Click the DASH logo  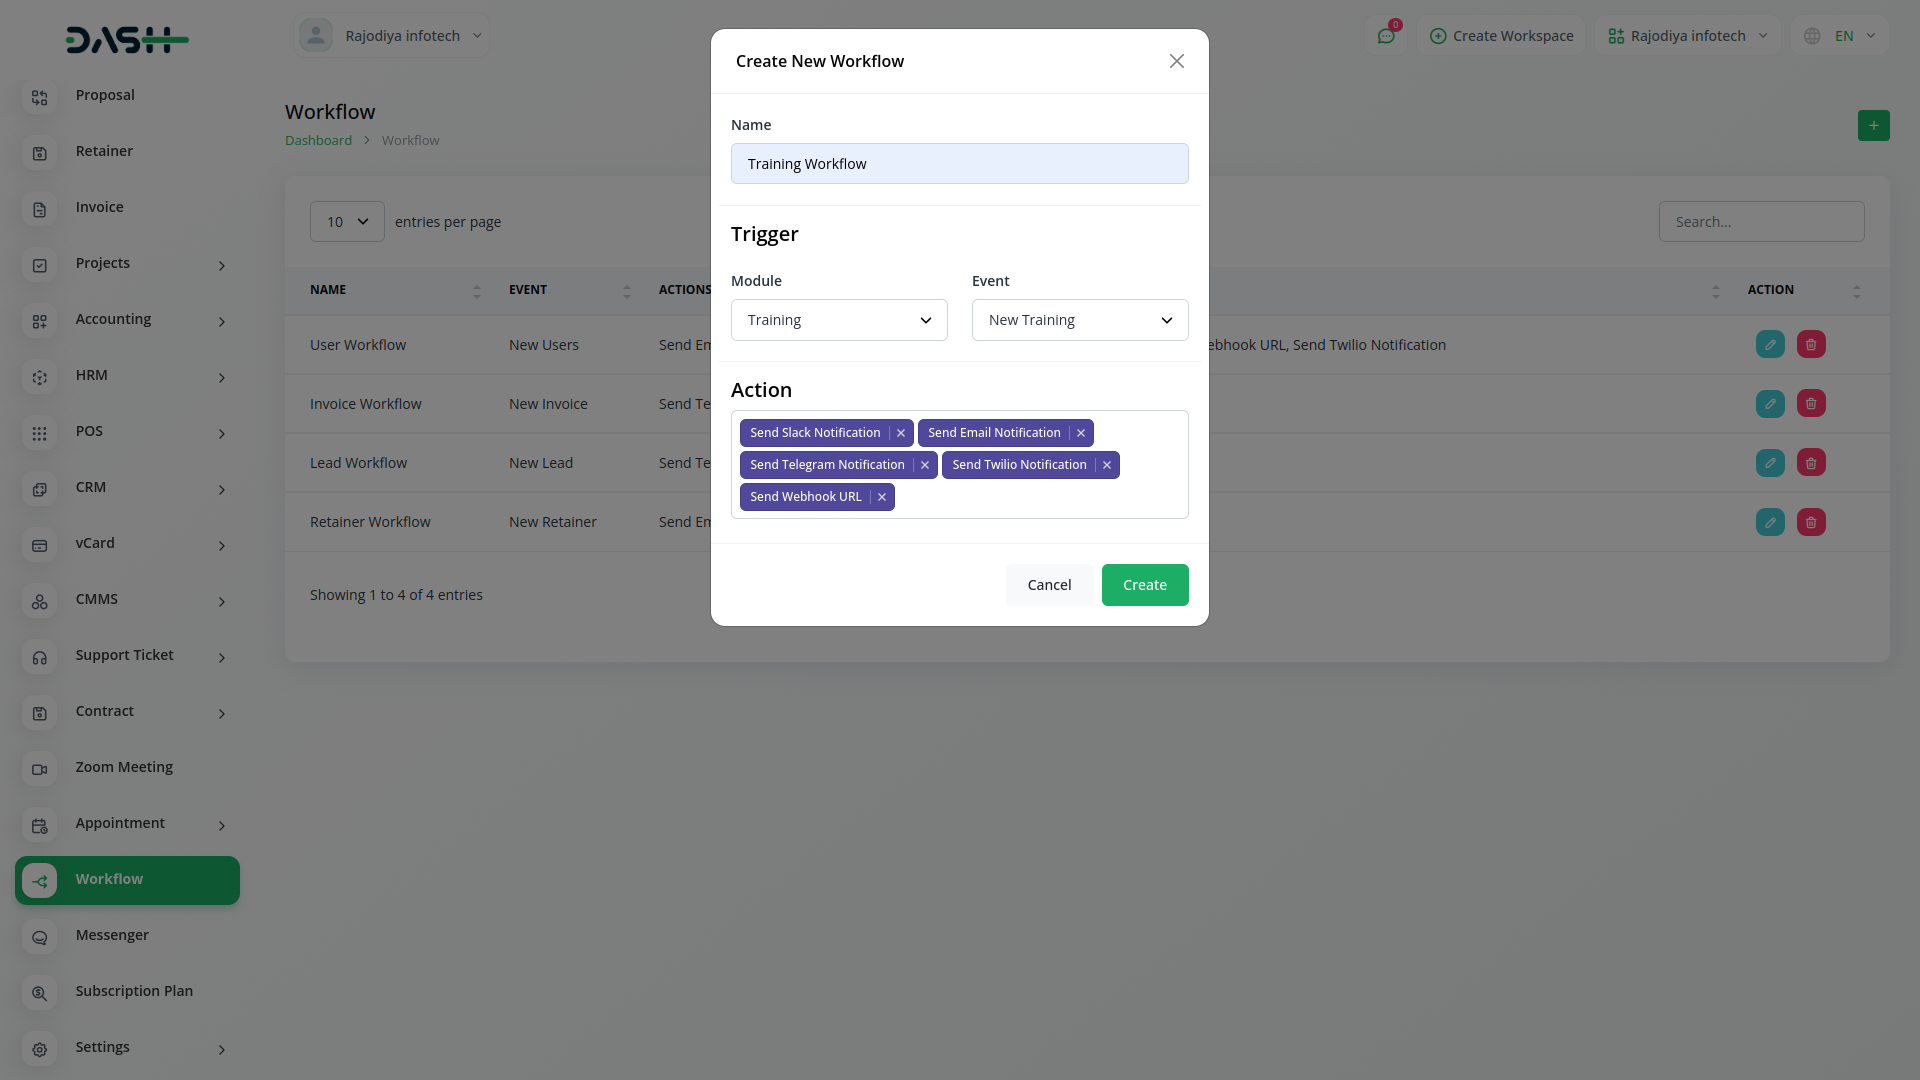127,40
